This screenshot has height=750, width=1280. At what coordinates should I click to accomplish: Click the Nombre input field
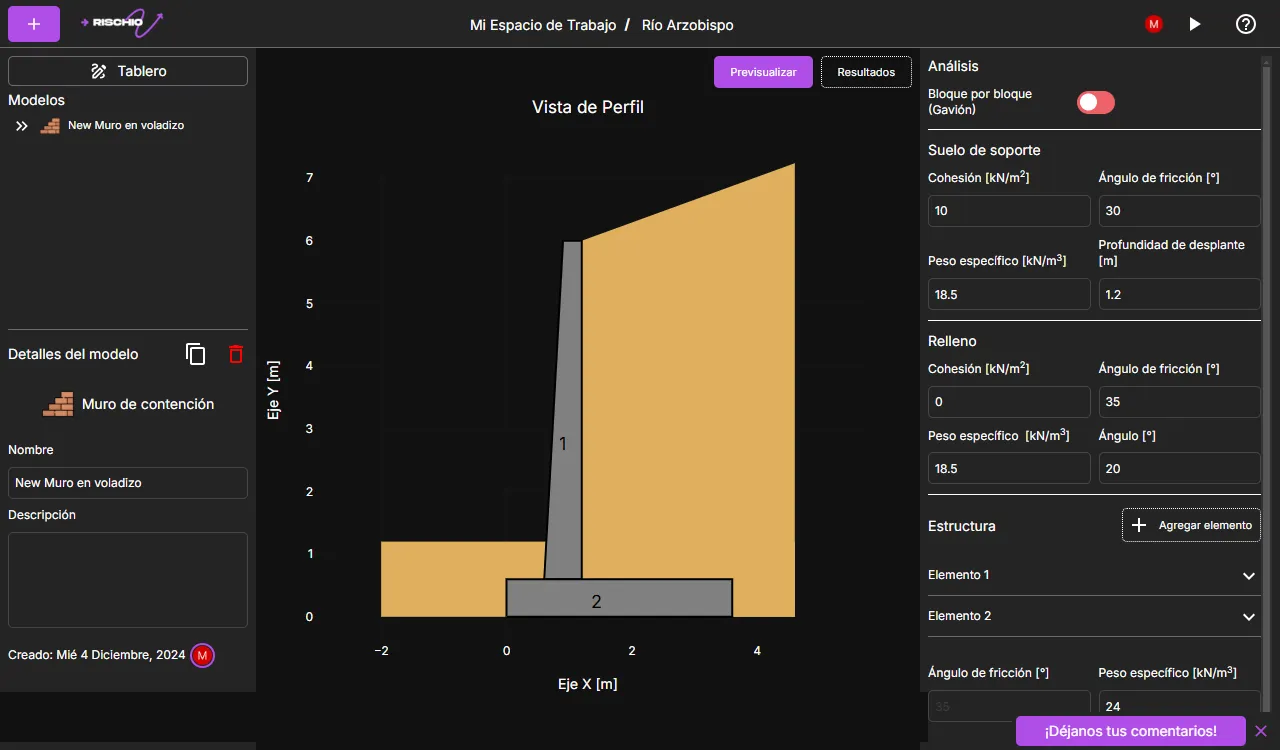[x=128, y=483]
